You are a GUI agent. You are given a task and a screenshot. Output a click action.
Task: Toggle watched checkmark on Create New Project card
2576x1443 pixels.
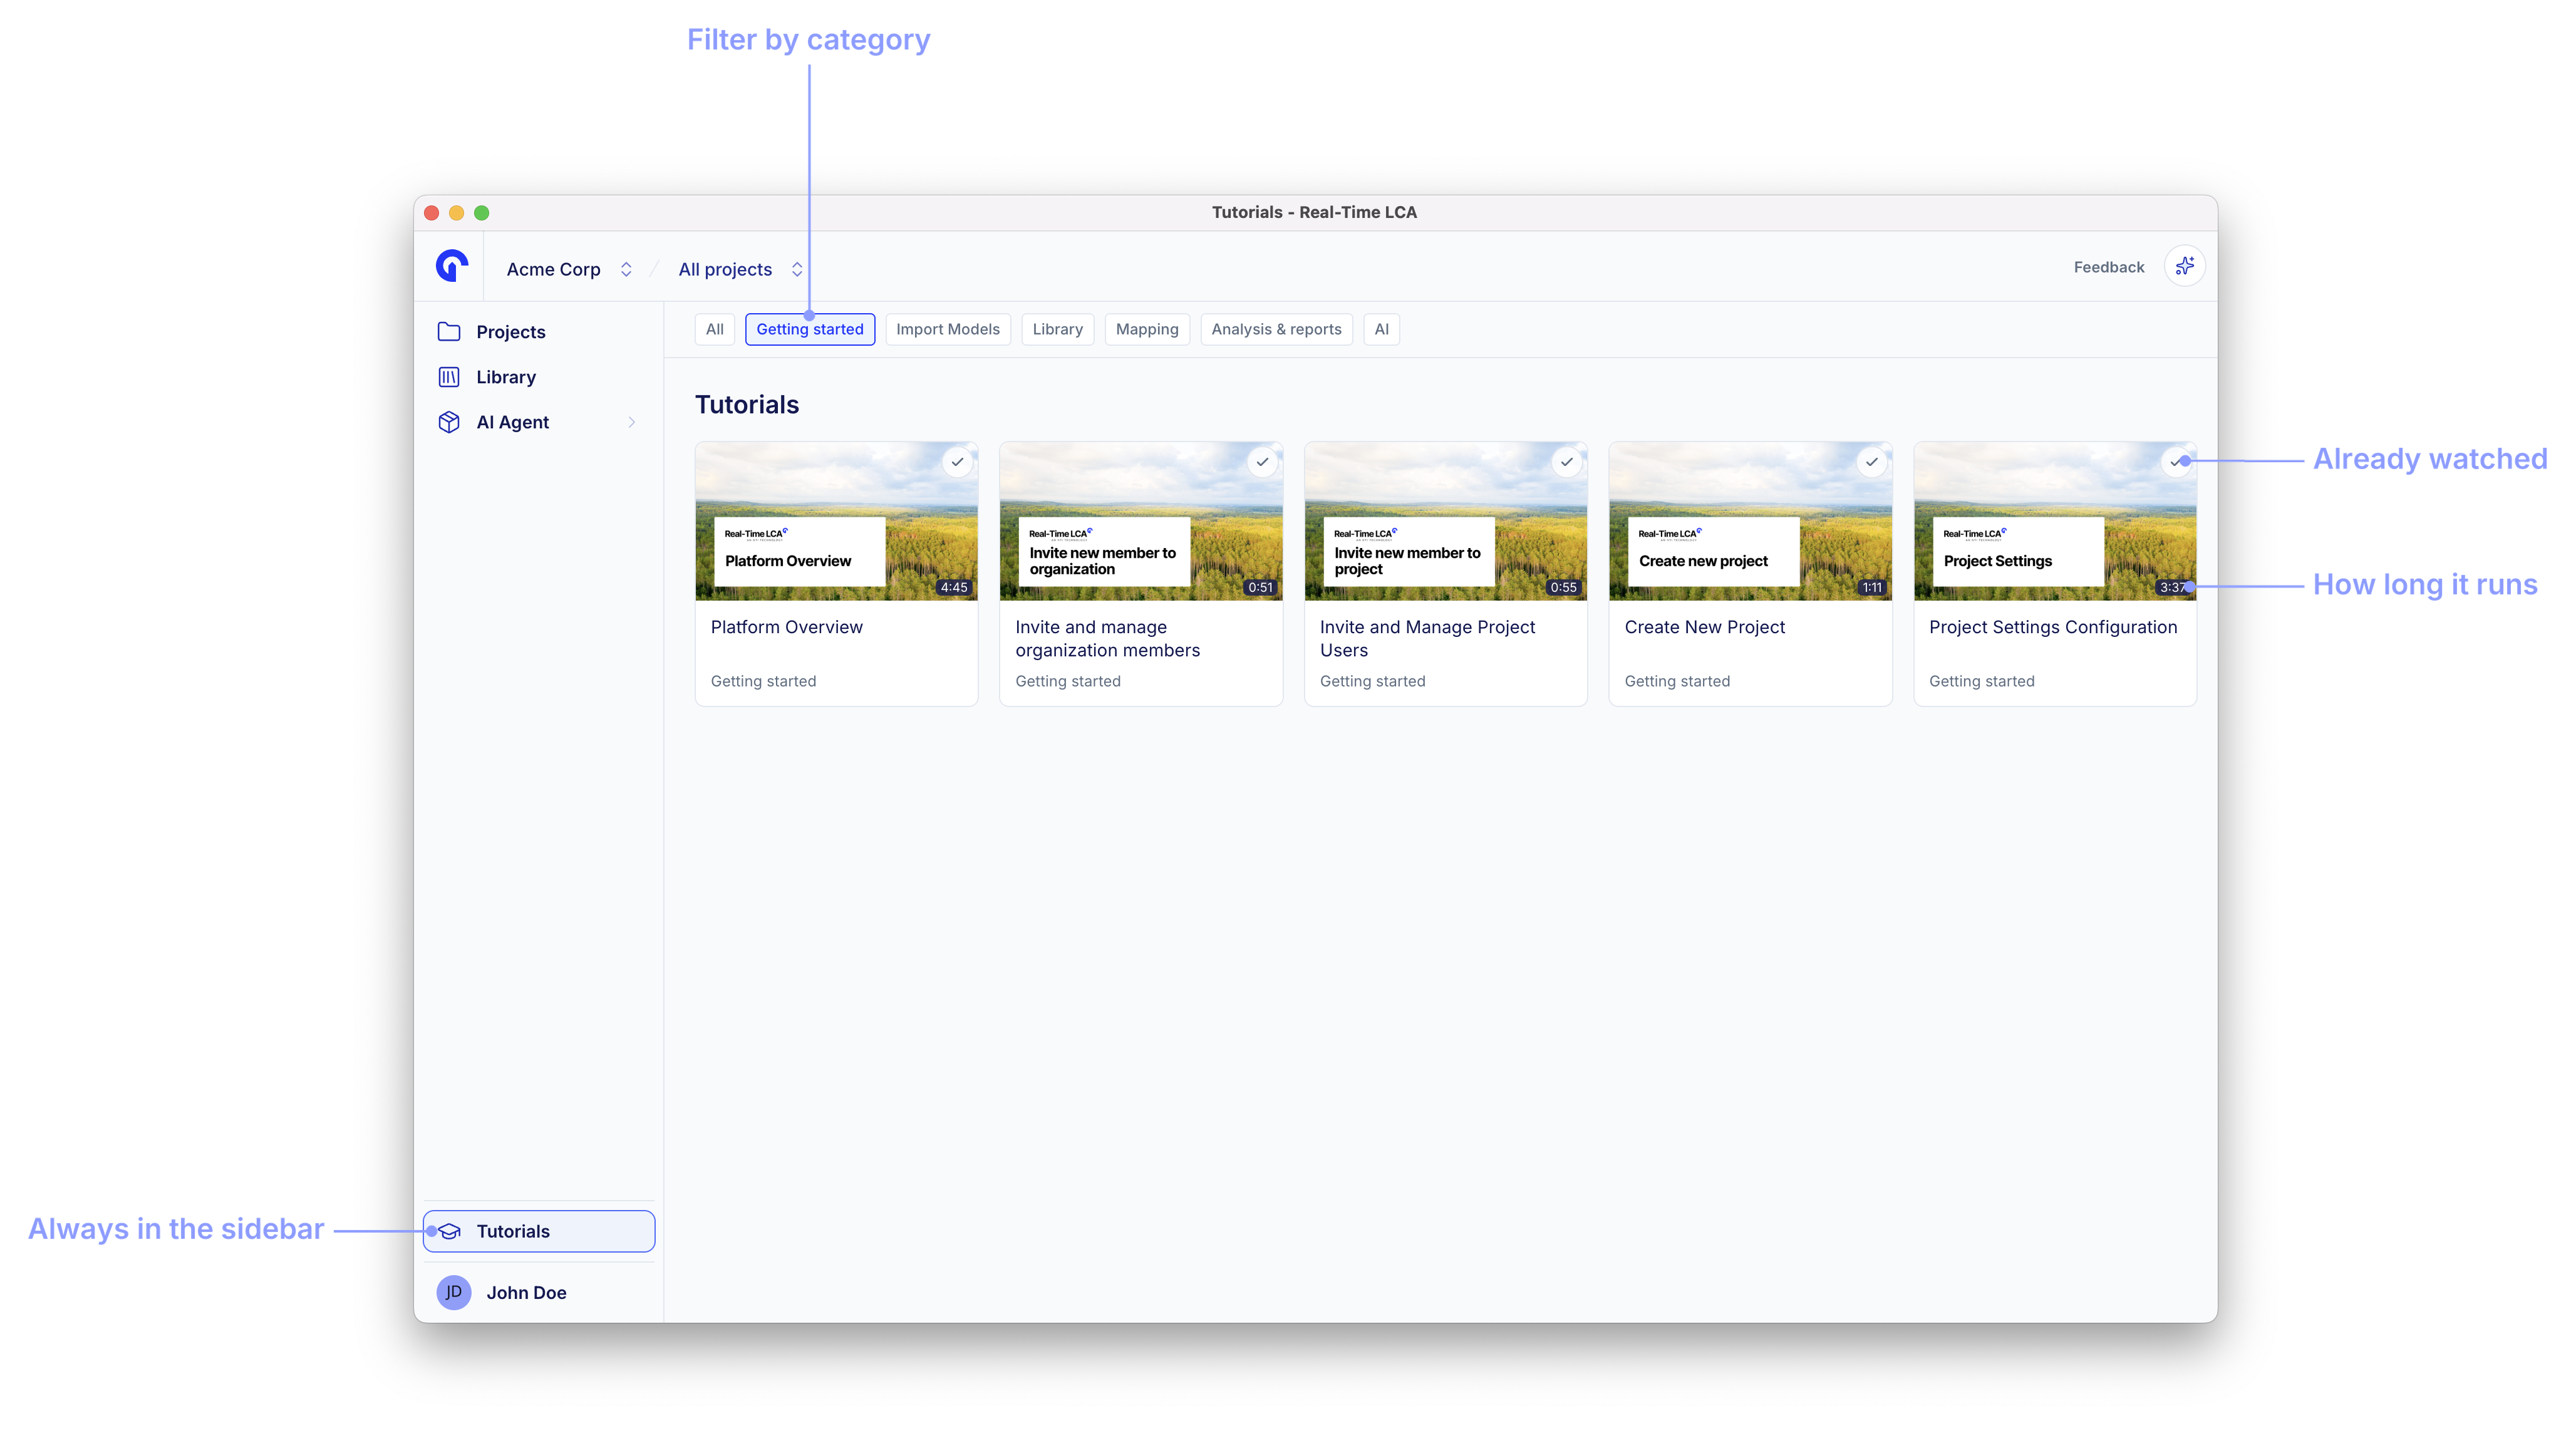(x=1871, y=462)
